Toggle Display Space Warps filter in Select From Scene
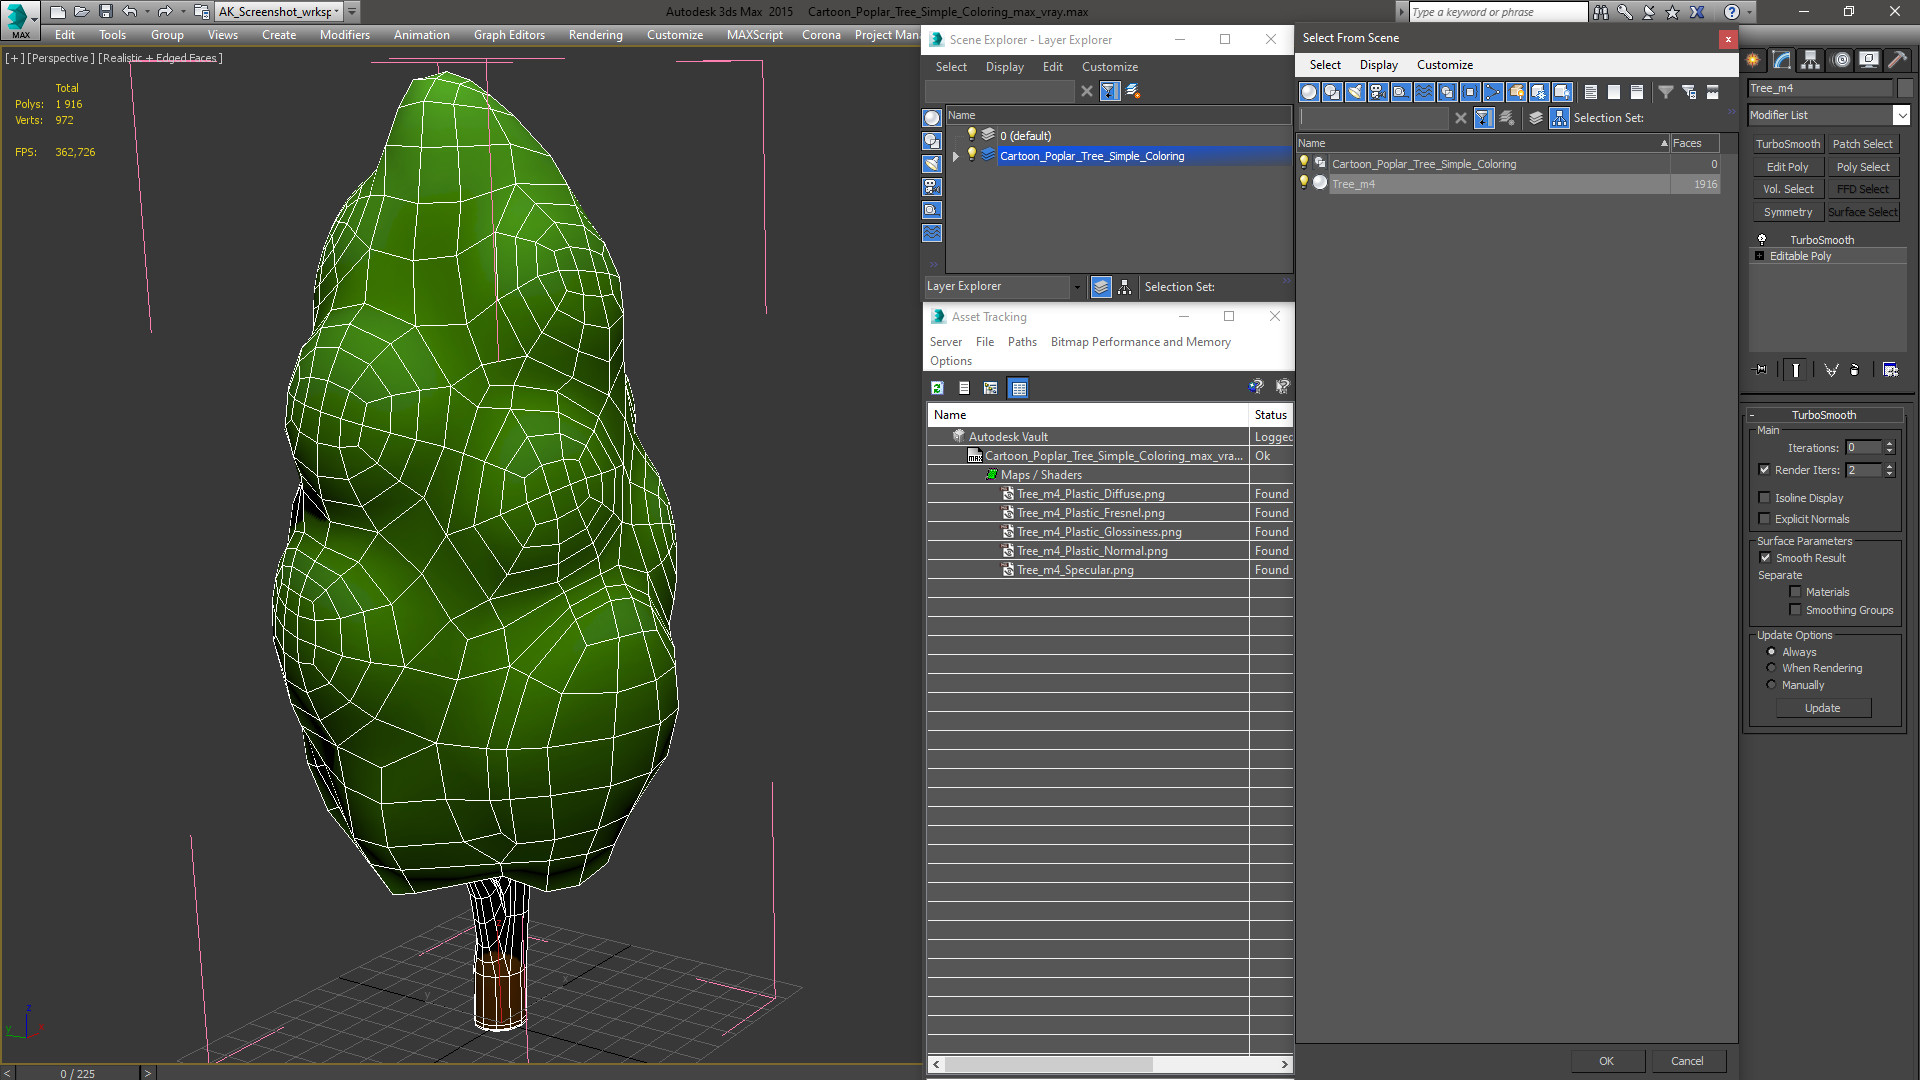1920x1080 pixels. coord(1424,92)
